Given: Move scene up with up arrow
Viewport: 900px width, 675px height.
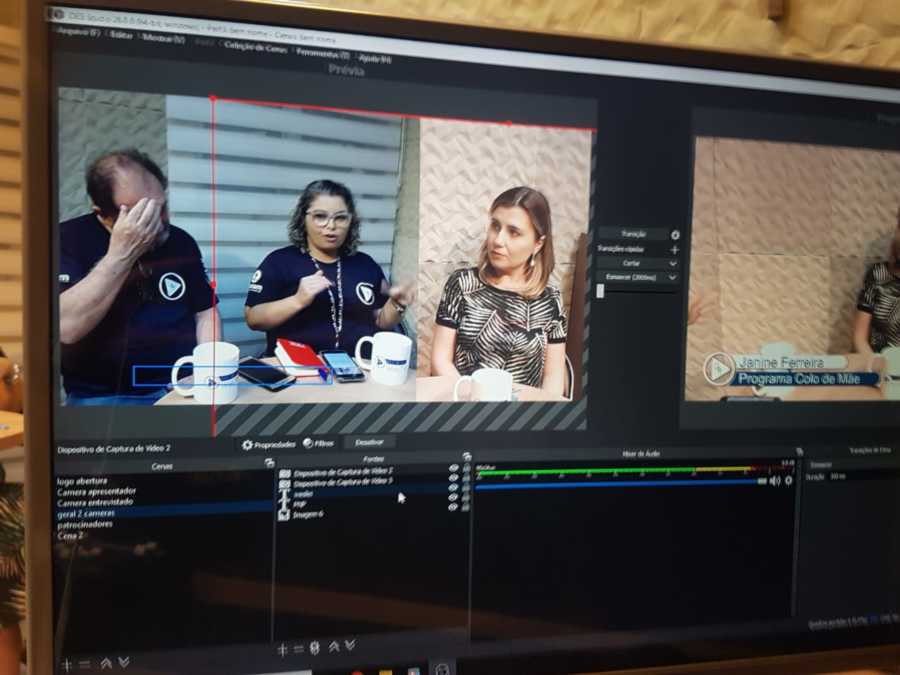Looking at the screenshot, I should click(x=106, y=663).
